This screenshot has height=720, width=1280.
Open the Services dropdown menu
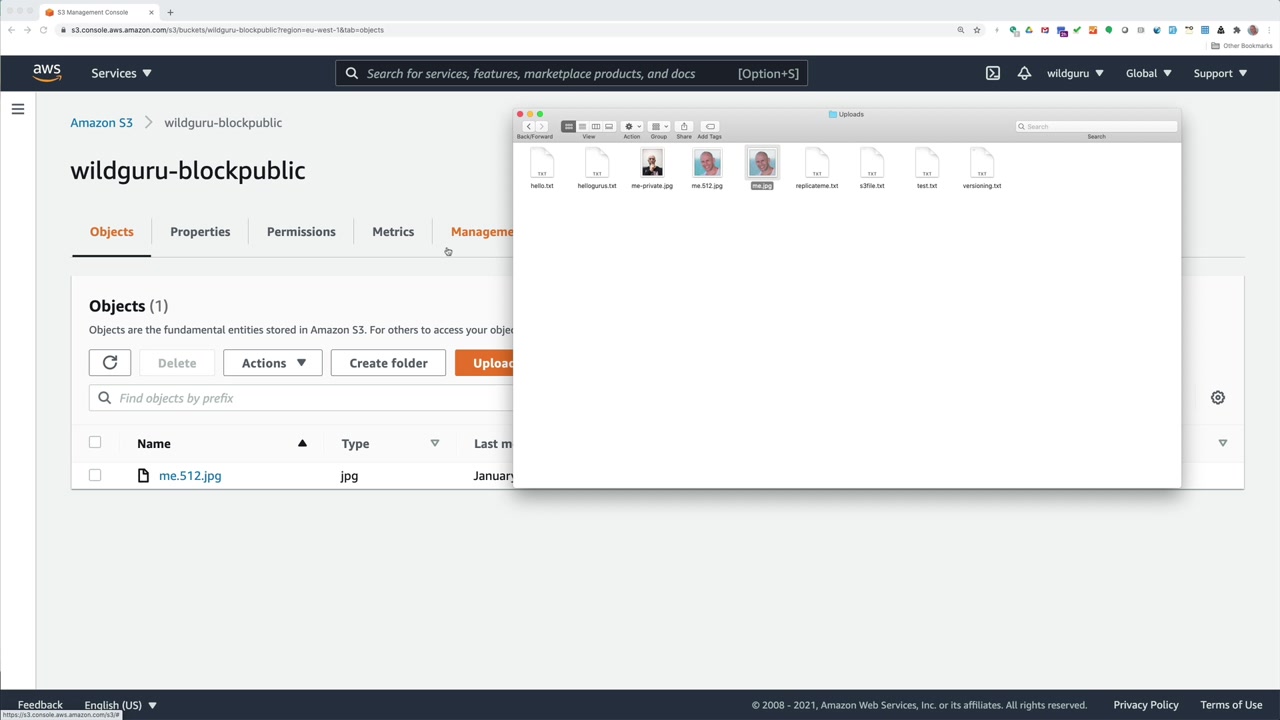[x=121, y=73]
